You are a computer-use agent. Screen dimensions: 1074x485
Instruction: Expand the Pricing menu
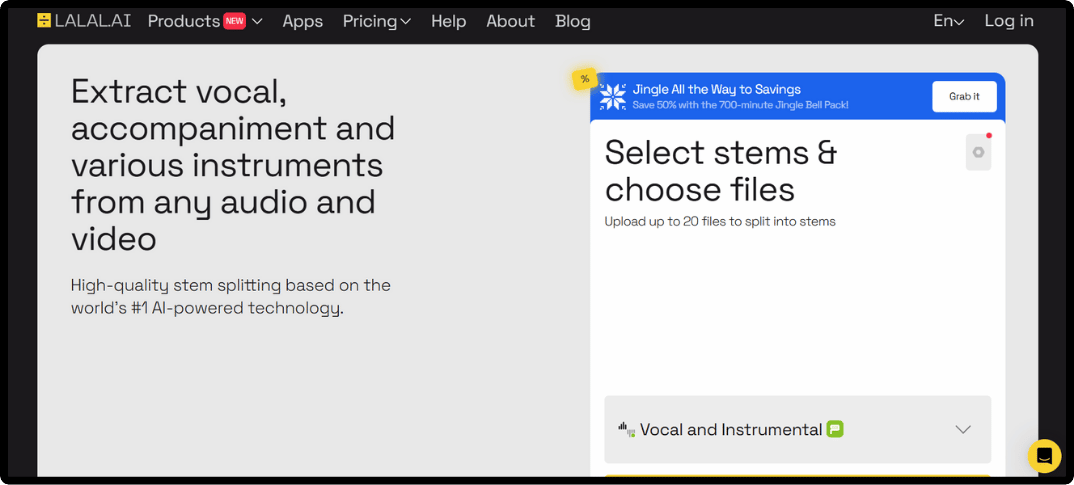tap(377, 21)
